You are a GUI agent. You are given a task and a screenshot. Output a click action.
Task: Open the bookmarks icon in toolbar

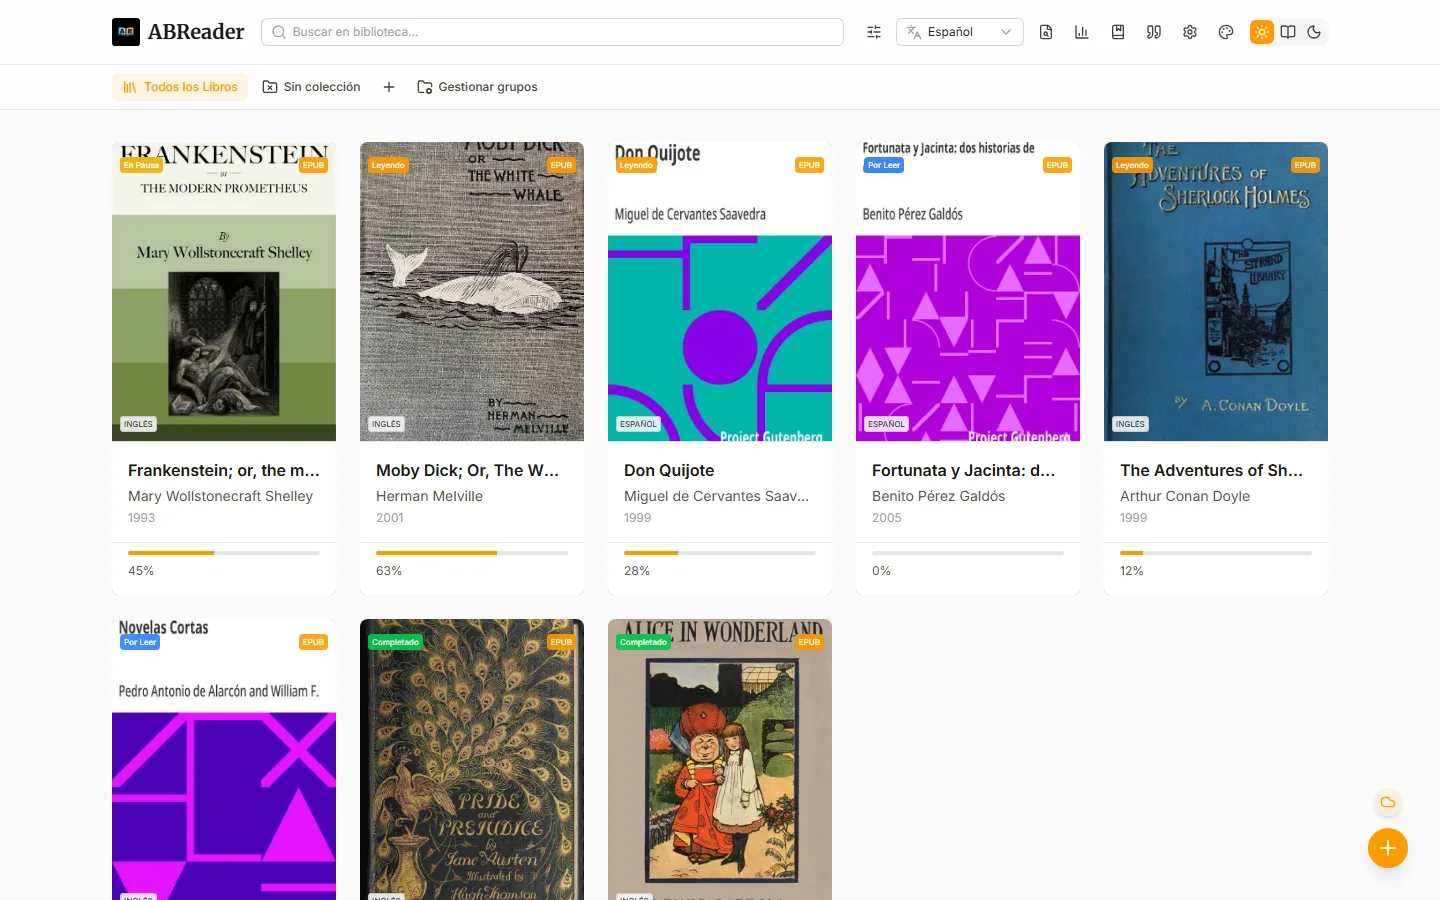1118,32
